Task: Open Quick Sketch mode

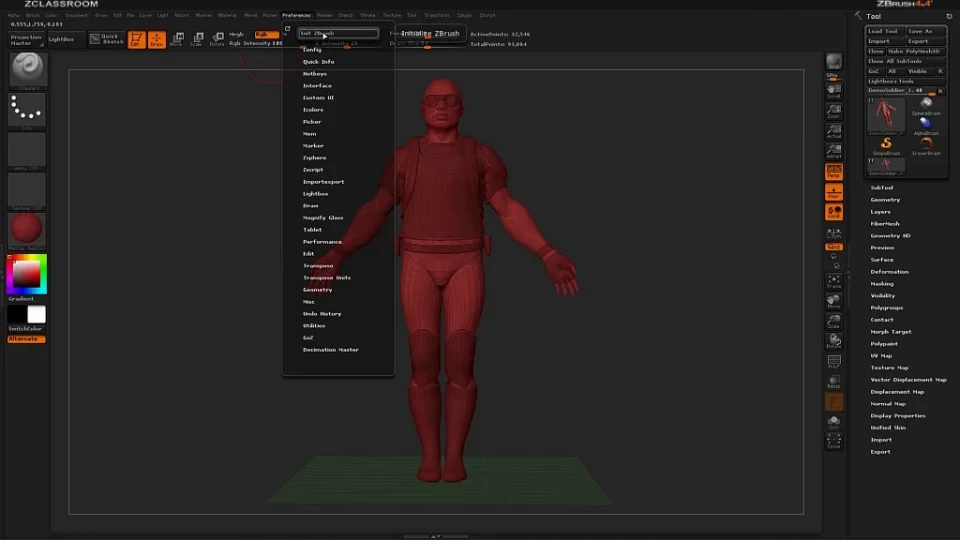Action: (x=106, y=39)
